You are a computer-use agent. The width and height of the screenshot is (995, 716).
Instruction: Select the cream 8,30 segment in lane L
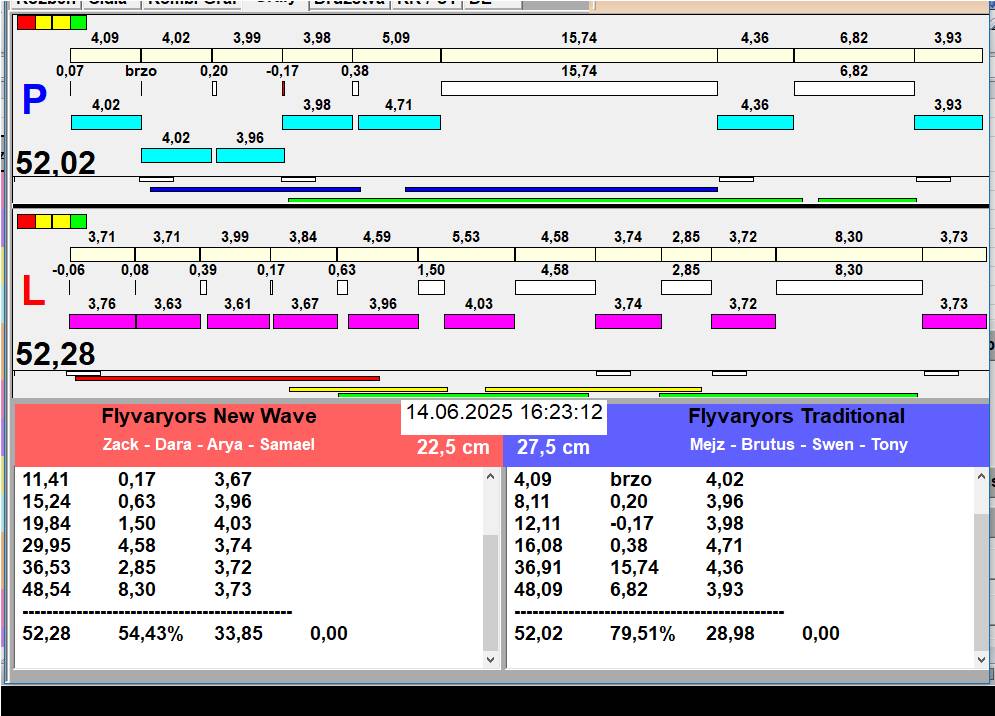(x=849, y=255)
